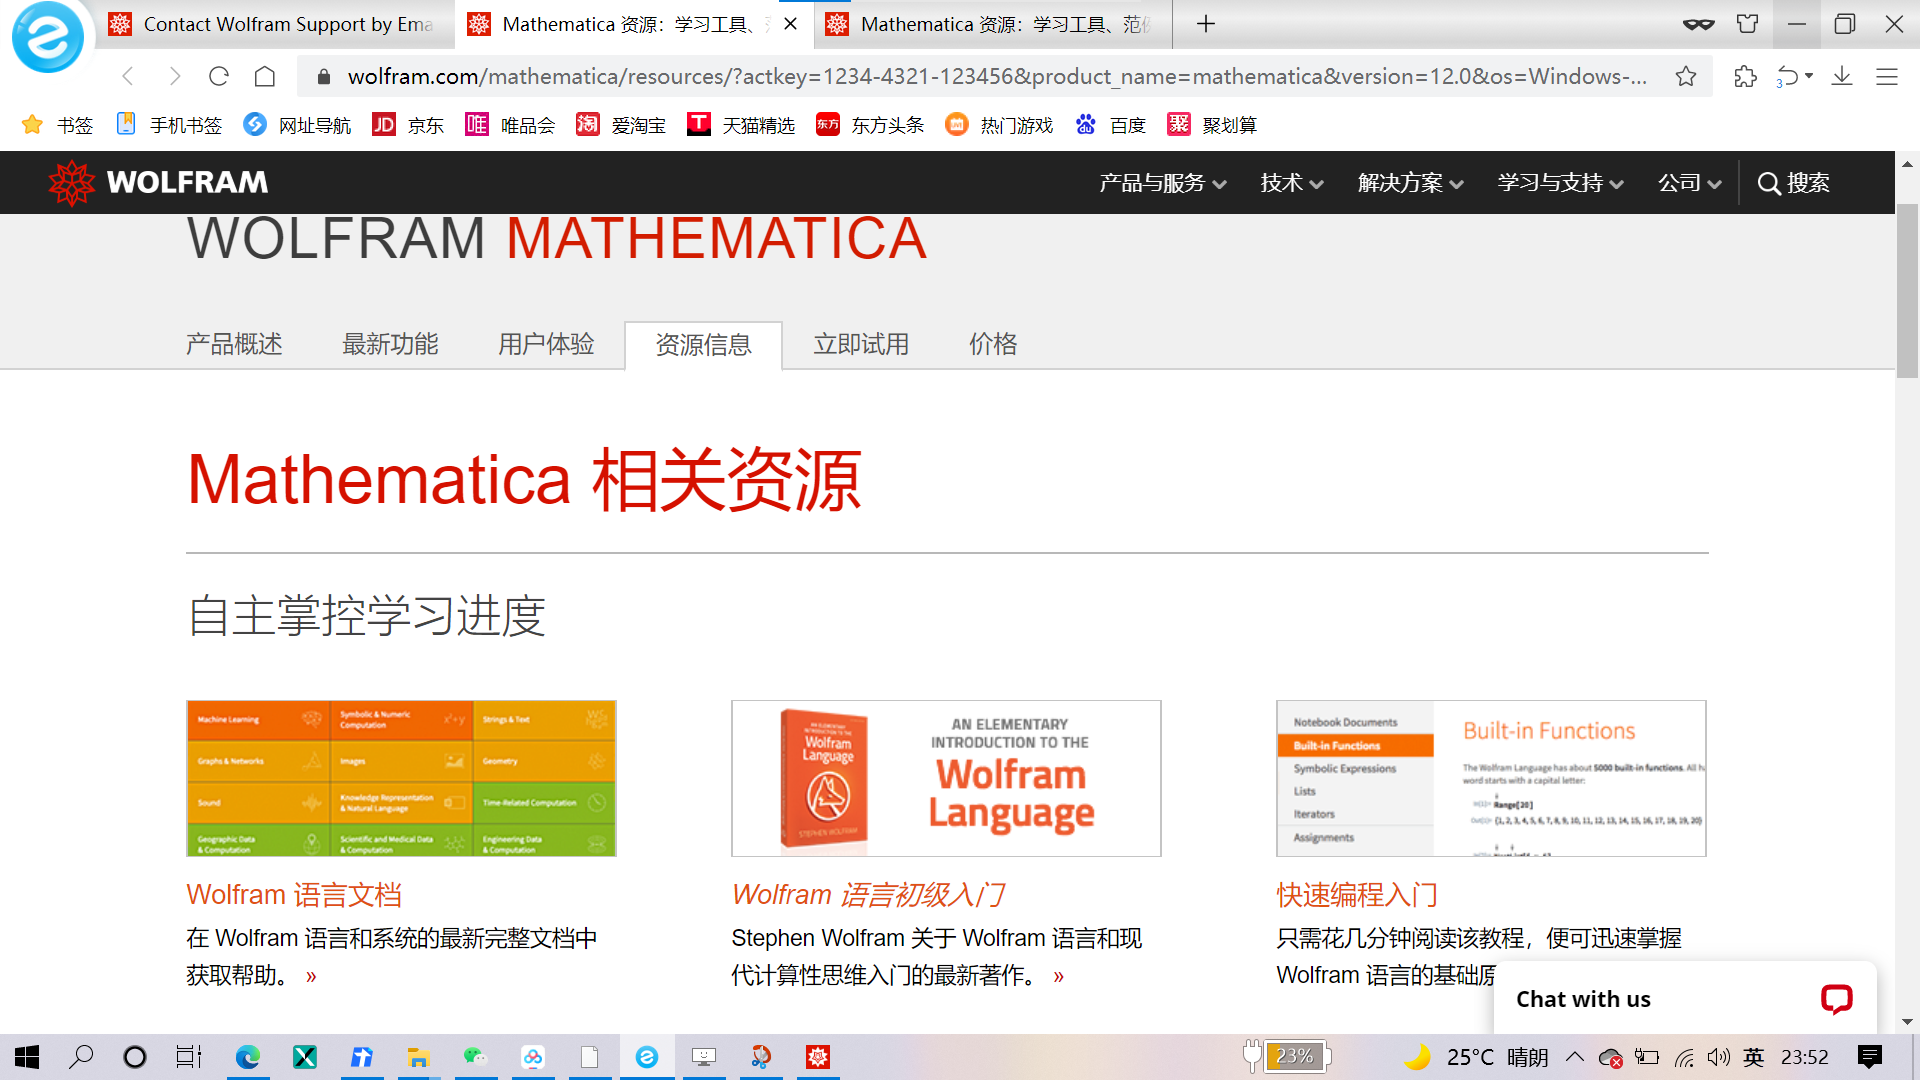
Task: Select the 价格 tab on the page
Action: click(x=992, y=344)
